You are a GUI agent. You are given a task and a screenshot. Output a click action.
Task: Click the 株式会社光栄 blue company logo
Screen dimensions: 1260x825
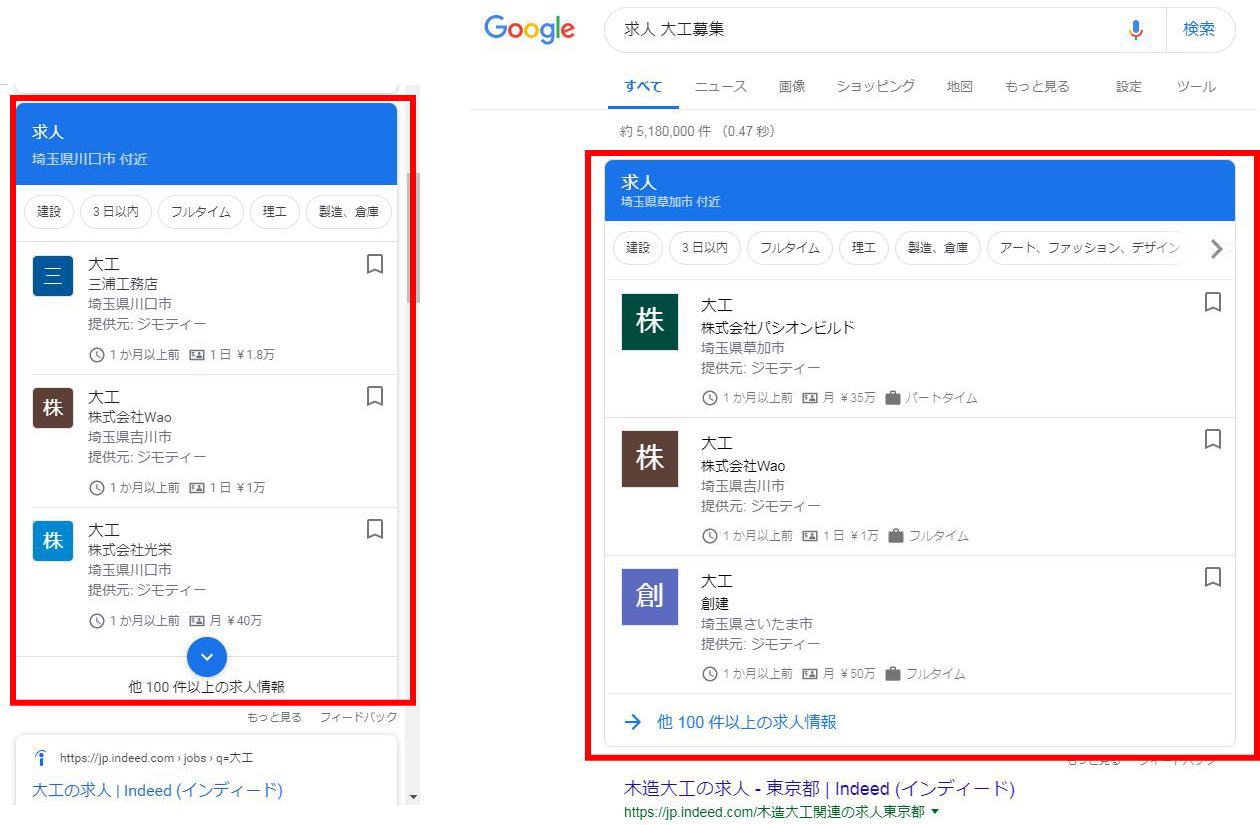[x=53, y=541]
